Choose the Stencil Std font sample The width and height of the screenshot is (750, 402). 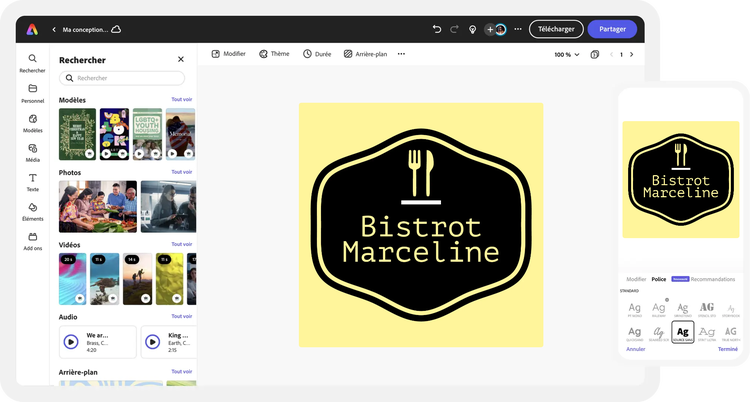pyautogui.click(x=707, y=309)
